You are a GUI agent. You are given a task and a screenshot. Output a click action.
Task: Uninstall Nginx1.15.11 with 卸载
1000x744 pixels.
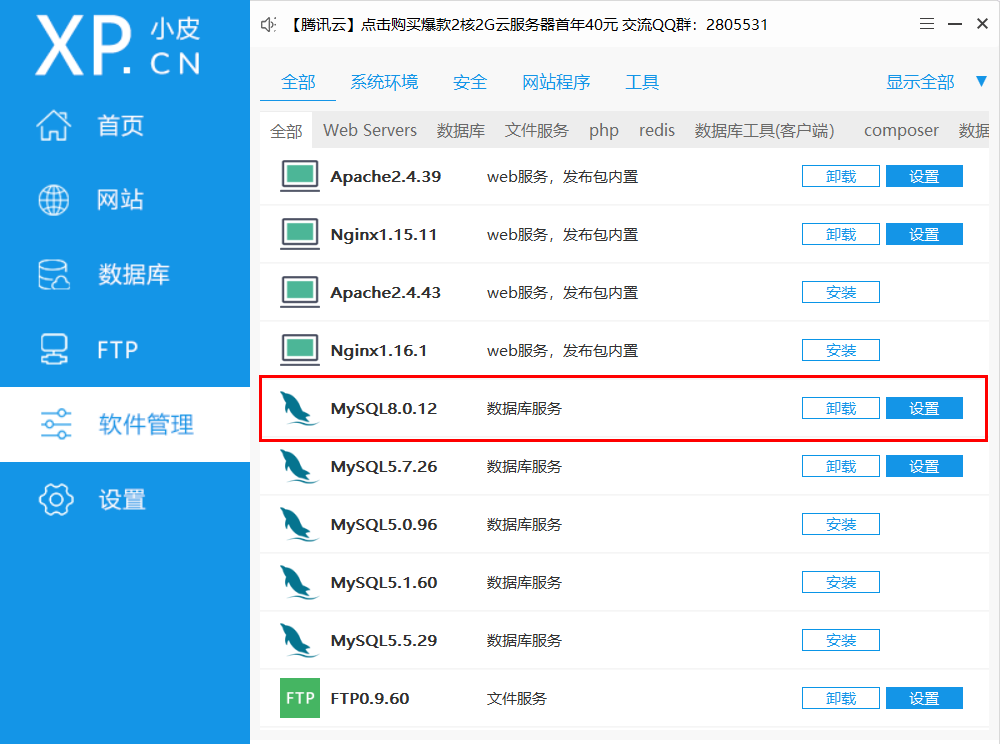841,234
